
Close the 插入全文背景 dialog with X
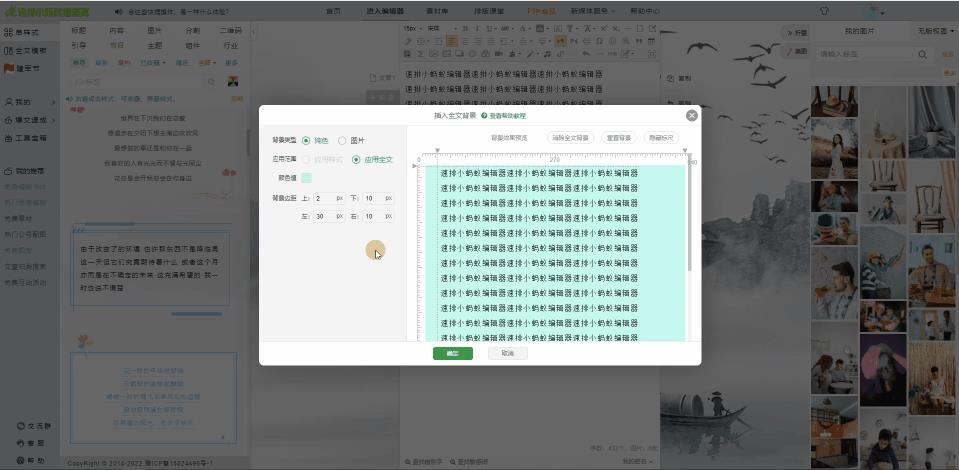(x=691, y=115)
